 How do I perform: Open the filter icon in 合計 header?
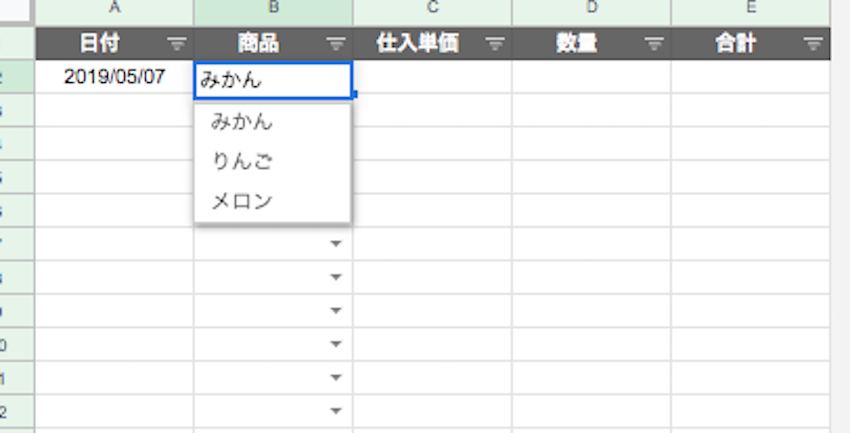813,44
